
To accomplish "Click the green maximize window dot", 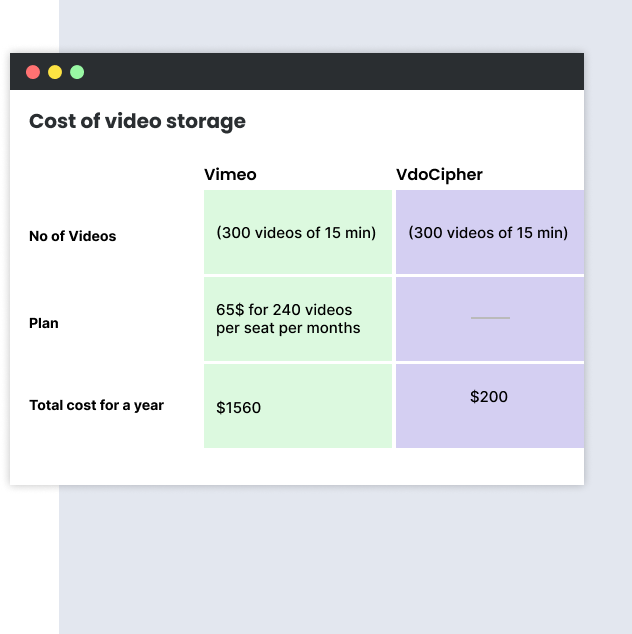I will pyautogui.click(x=77, y=72).
